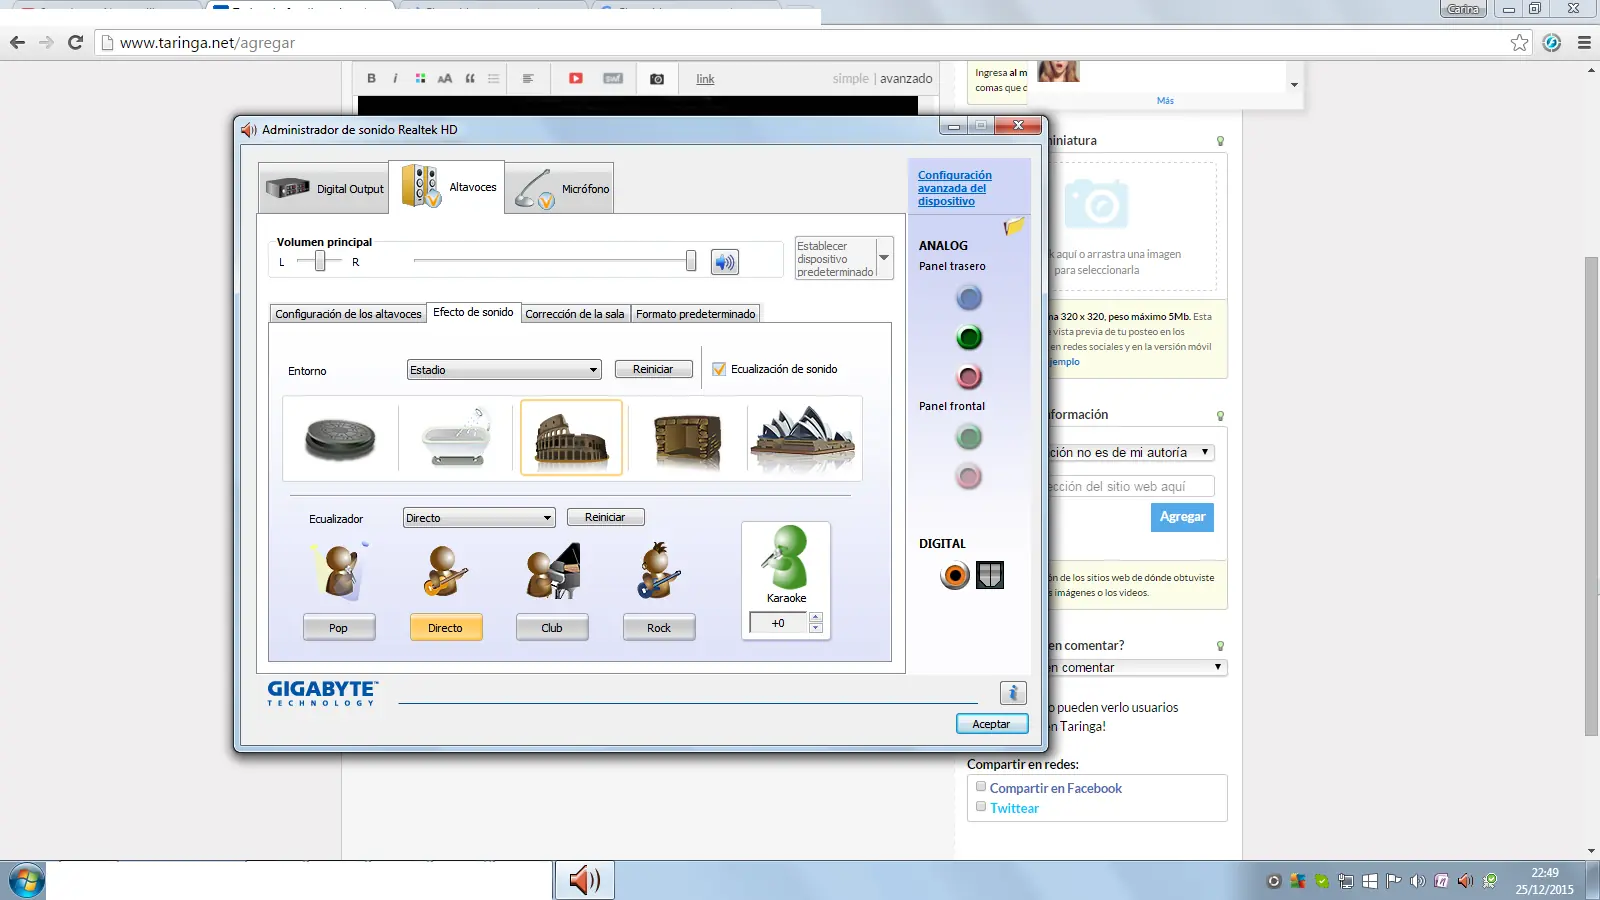Expand the Establecer dispositivo predeterminado dropdown
This screenshot has height=900, width=1600.
[884, 258]
